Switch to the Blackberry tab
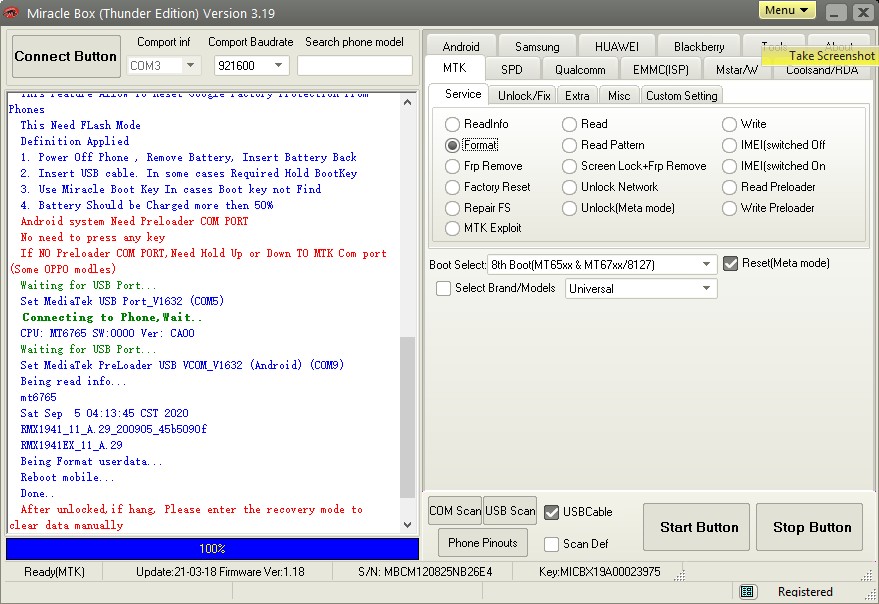 click(698, 47)
